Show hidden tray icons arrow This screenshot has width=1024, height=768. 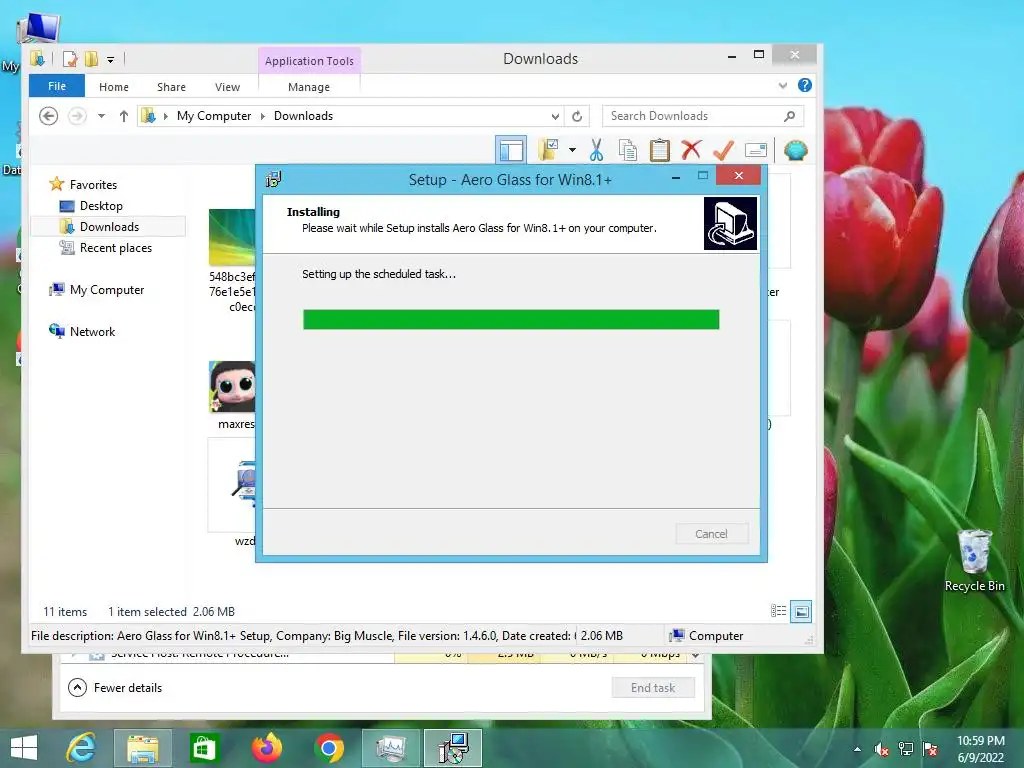[x=857, y=749]
